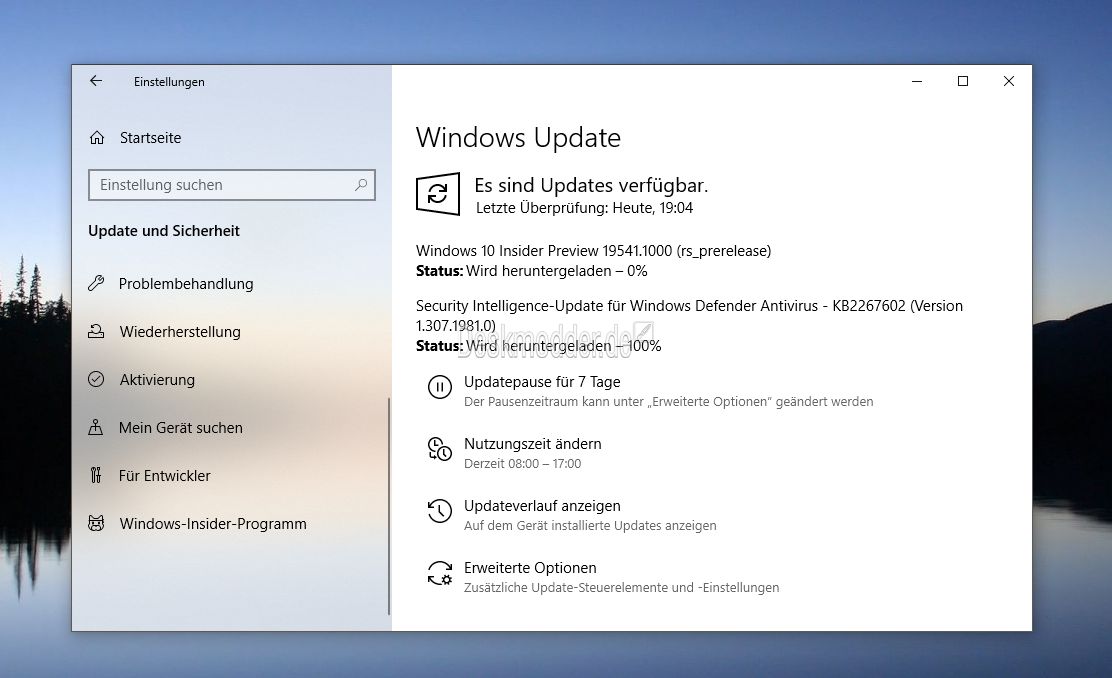Click the Windows-Insider-Programm cat icon
The height and width of the screenshot is (678, 1112).
(x=96, y=523)
